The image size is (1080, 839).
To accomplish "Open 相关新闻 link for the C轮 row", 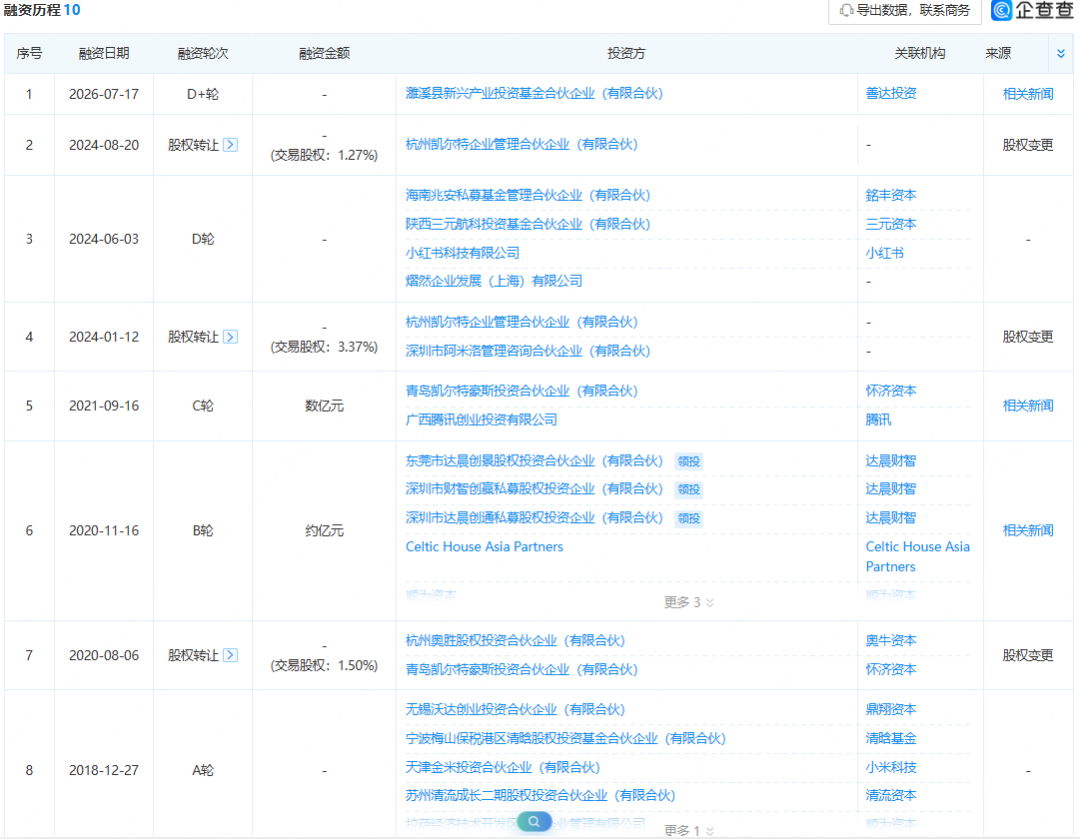I will tap(1028, 406).
